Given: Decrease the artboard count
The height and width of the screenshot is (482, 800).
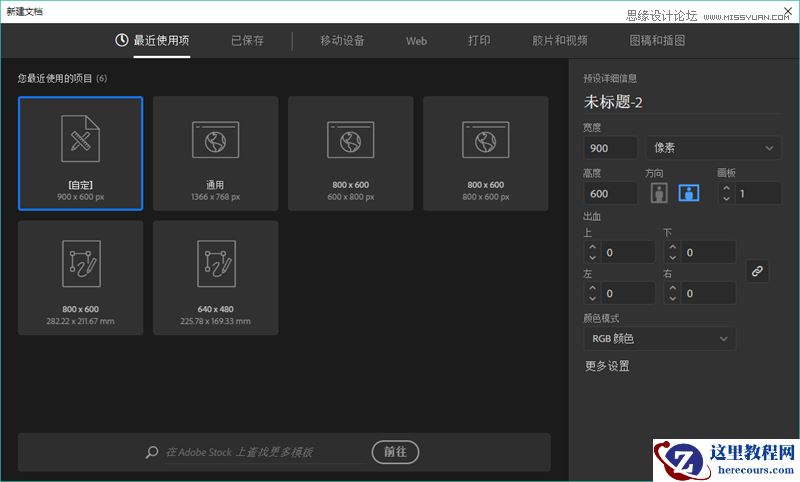Looking at the screenshot, I should (726, 198).
